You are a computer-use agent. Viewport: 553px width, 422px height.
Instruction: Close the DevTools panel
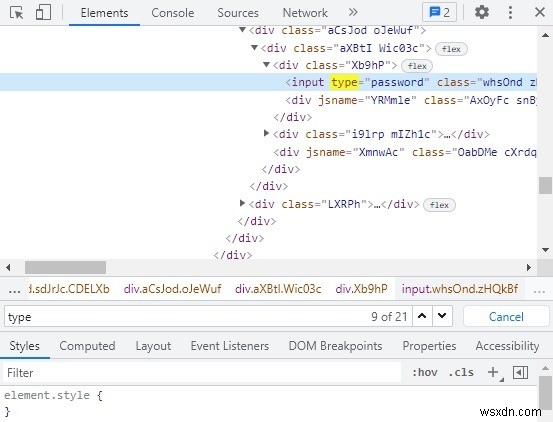pyautogui.click(x=540, y=13)
